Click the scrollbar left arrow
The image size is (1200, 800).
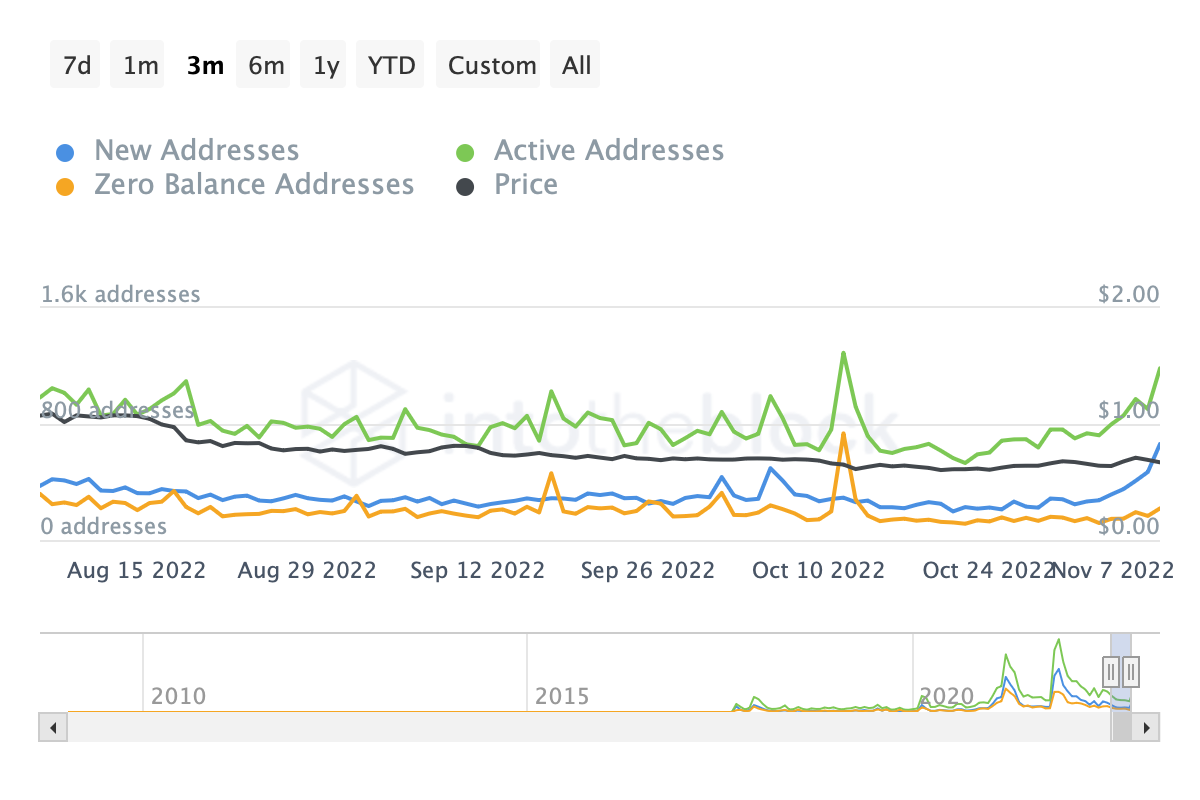click(53, 727)
